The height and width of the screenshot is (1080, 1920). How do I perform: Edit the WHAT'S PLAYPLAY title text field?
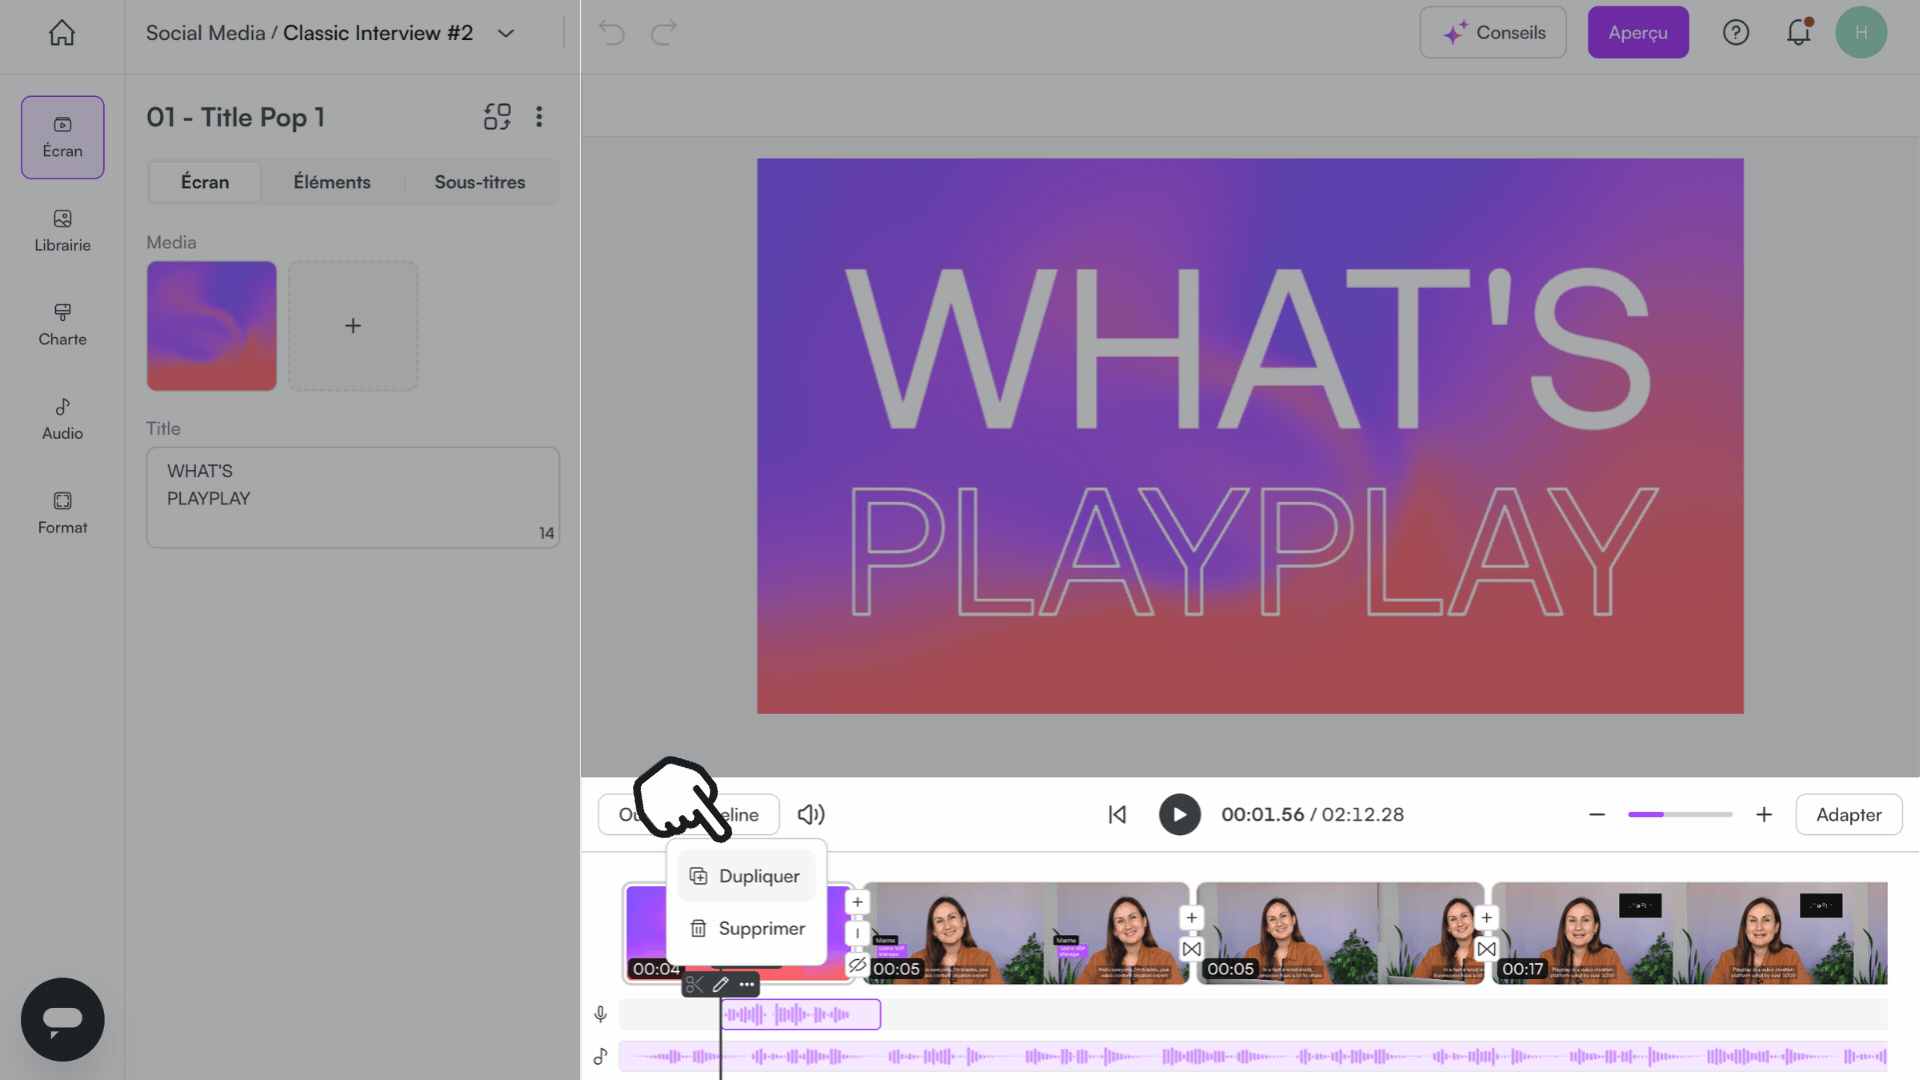coord(352,497)
